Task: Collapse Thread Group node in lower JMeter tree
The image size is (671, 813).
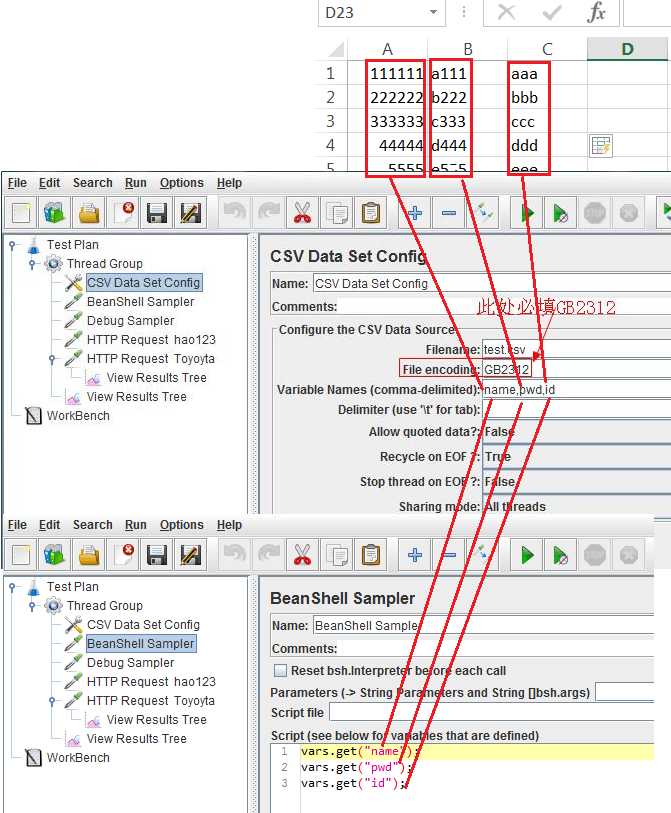Action: coord(32,606)
